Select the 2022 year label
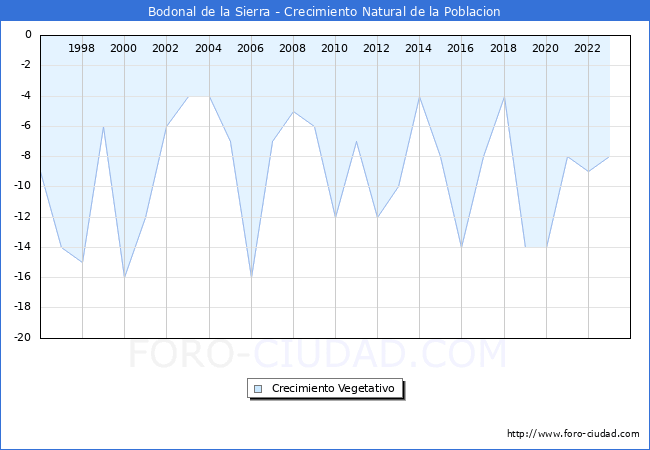This screenshot has width=650, height=450. 587,48
